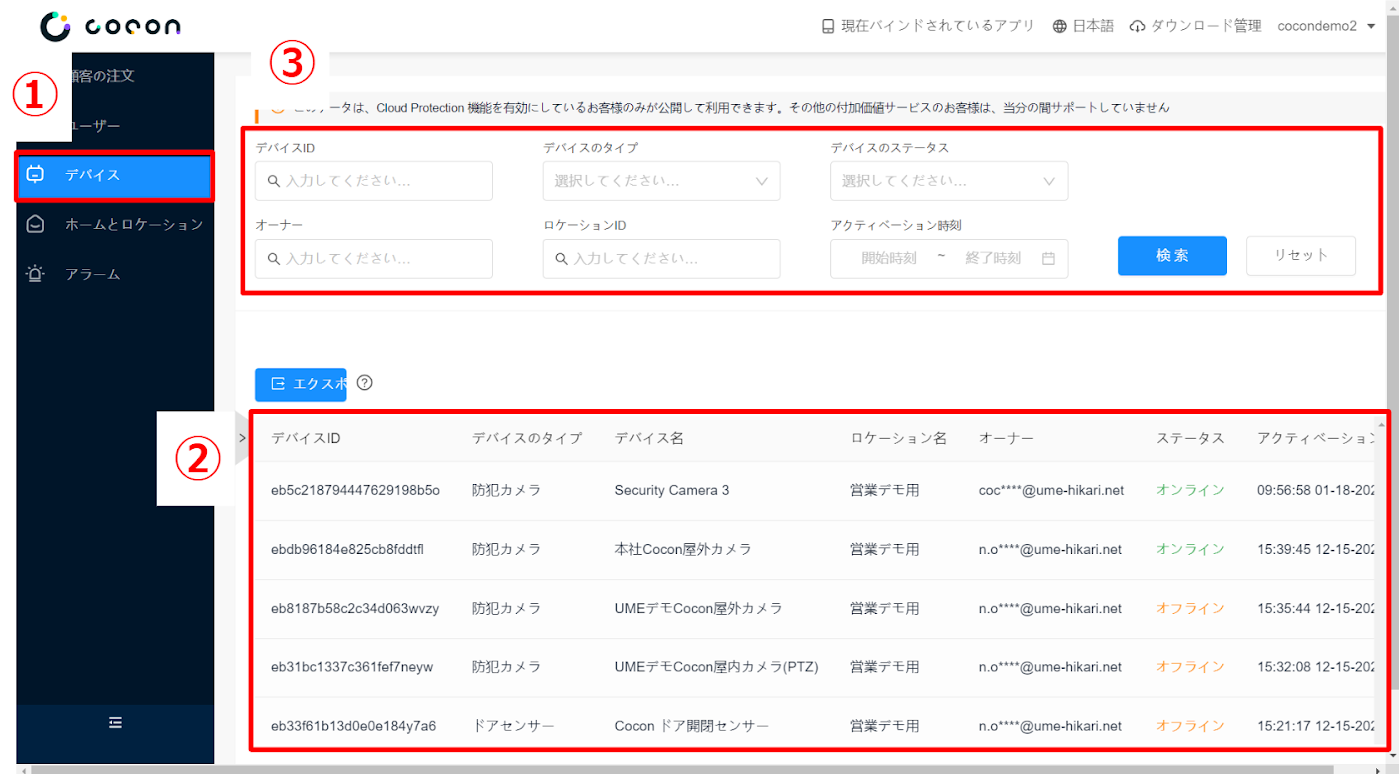Focus the オーナー input field

374,258
